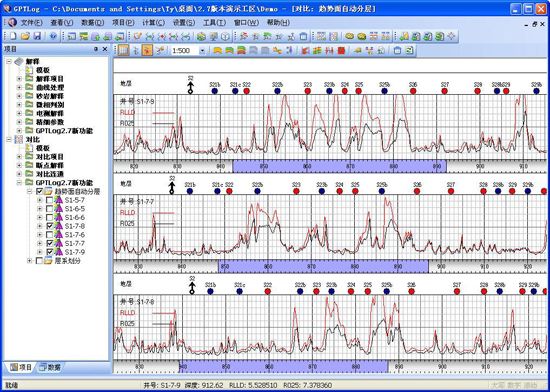Click the grid display icon left of scale box
Image resolution: width=550 pixels, height=392 pixels.
tap(123, 50)
